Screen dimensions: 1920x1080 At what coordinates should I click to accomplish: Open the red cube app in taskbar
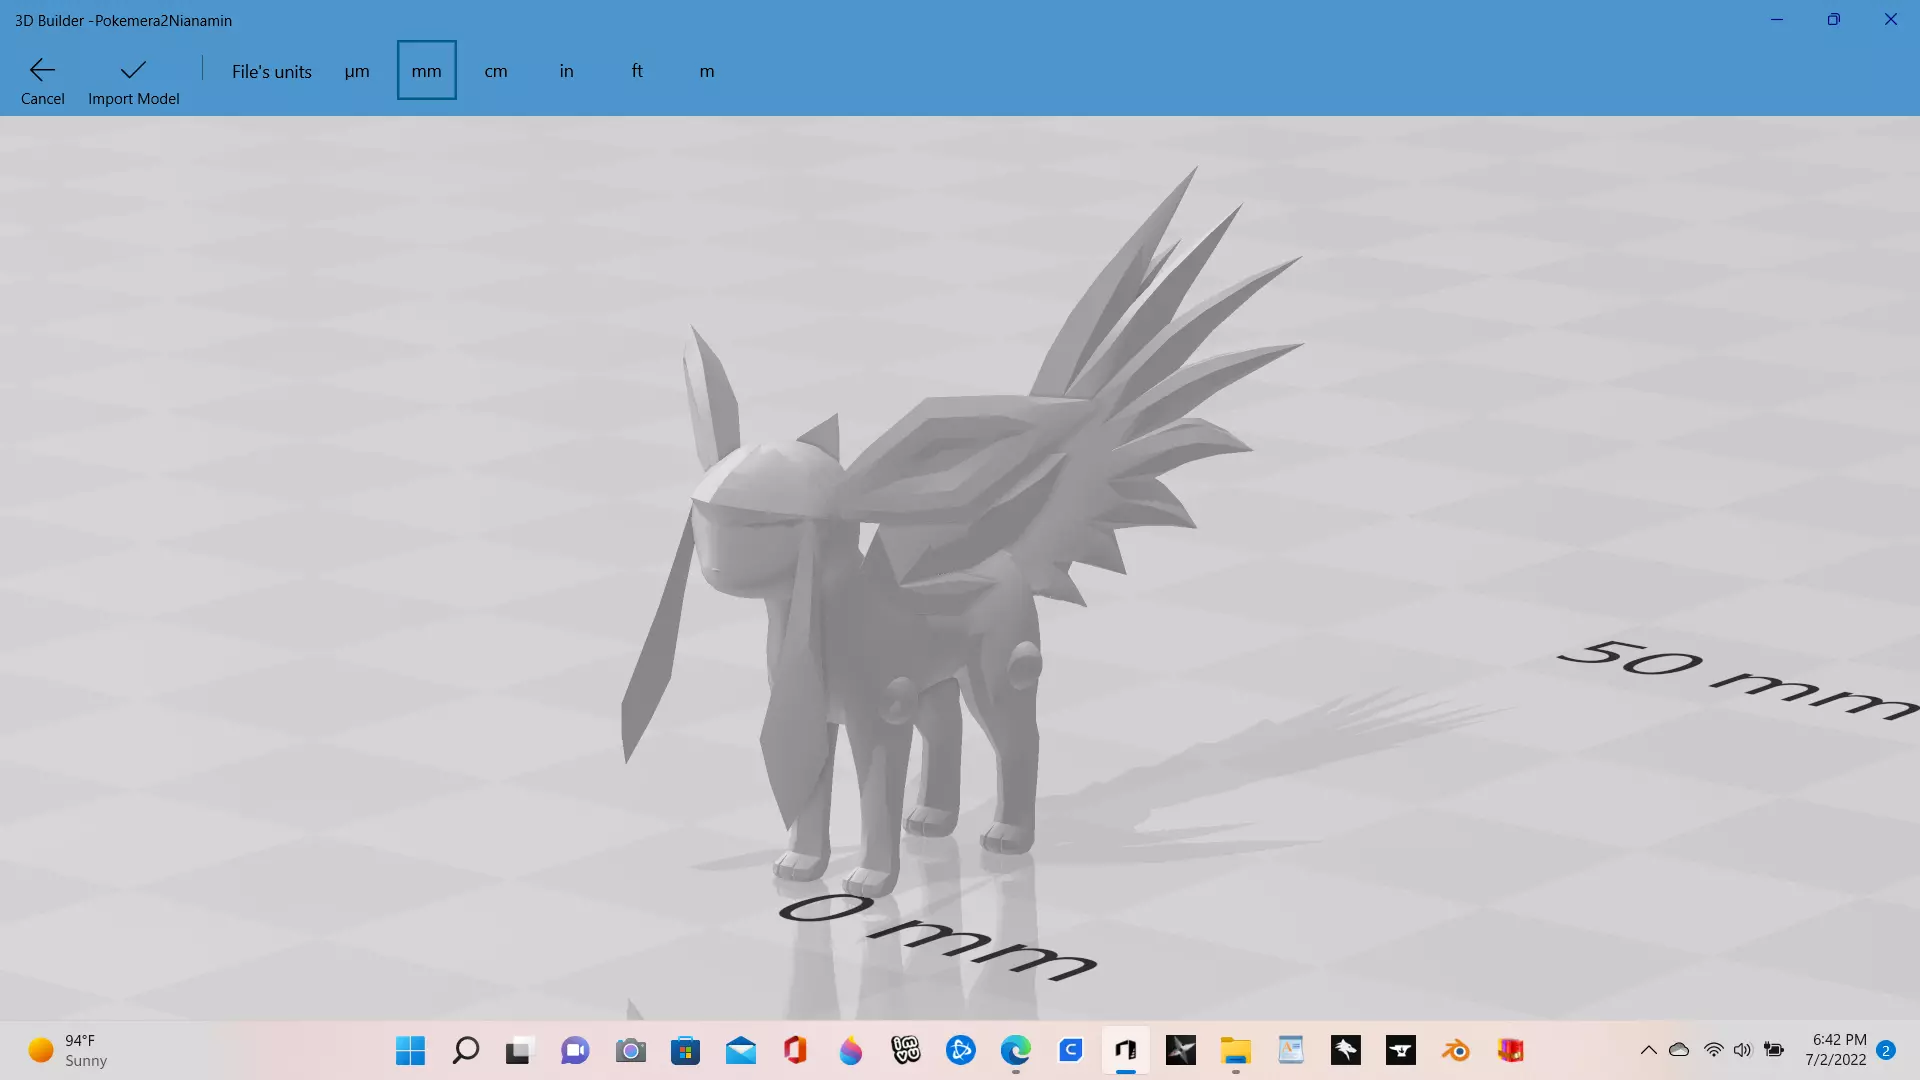[x=1511, y=1050]
